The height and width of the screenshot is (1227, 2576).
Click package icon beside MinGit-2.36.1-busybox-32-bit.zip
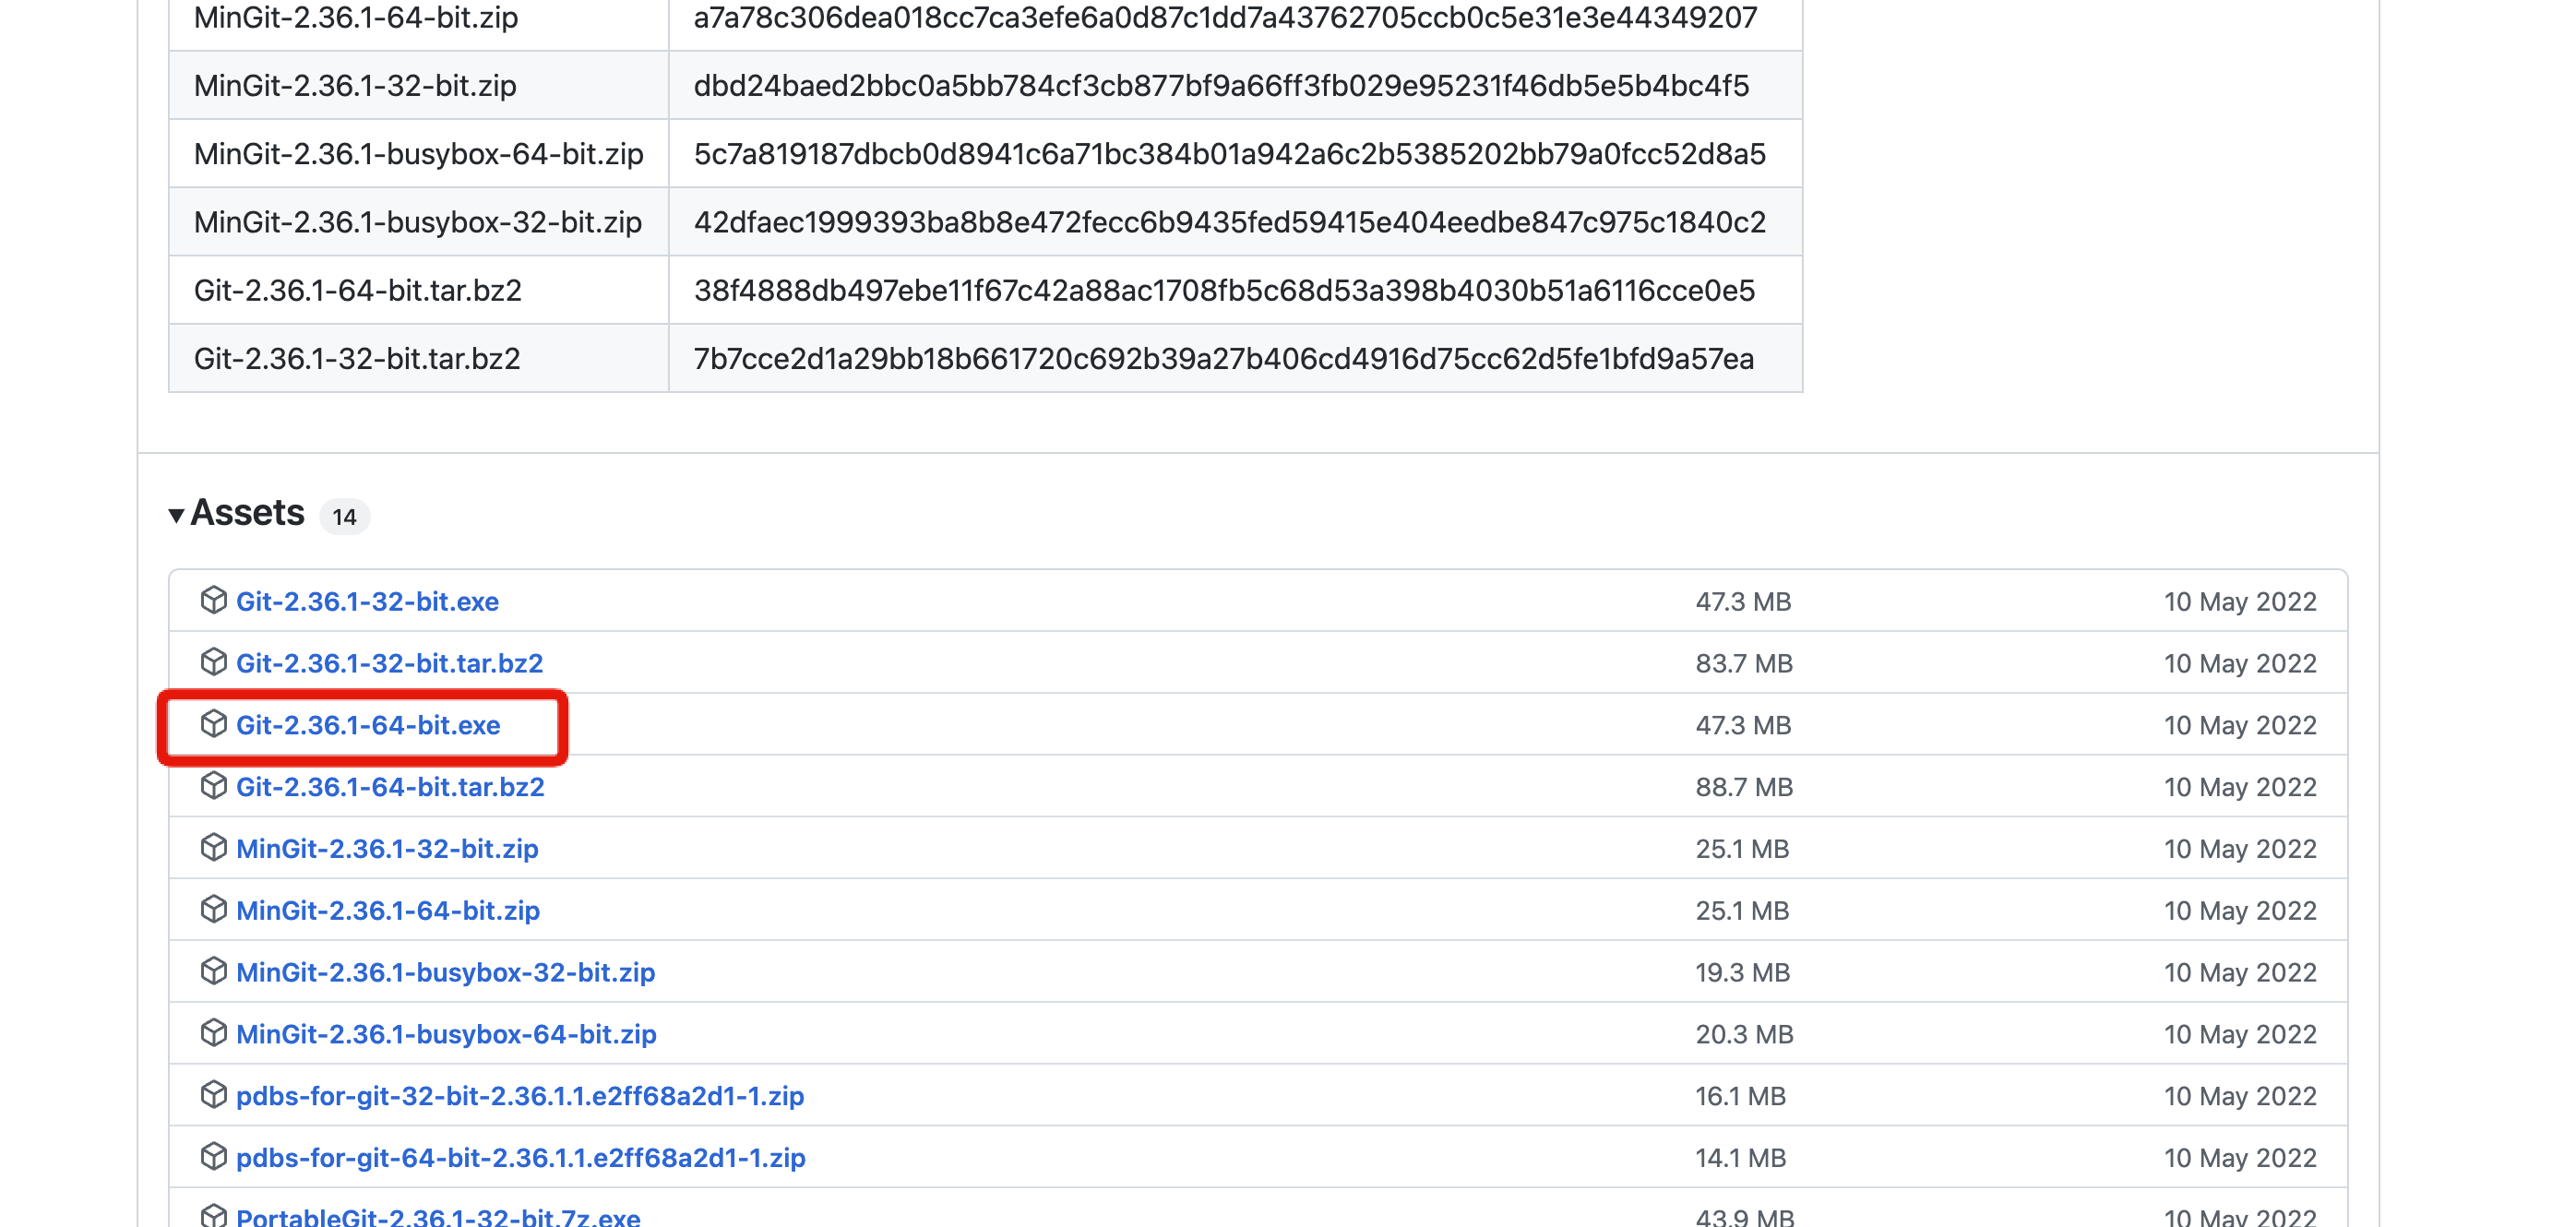[213, 971]
